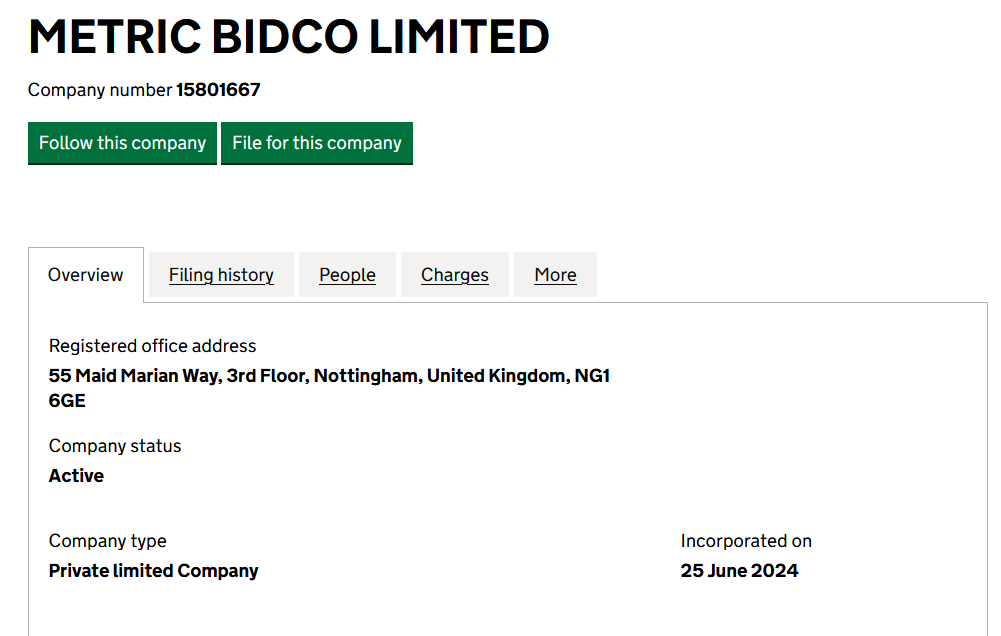1001x636 pixels.
Task: Click the Company status label
Action: (x=115, y=446)
